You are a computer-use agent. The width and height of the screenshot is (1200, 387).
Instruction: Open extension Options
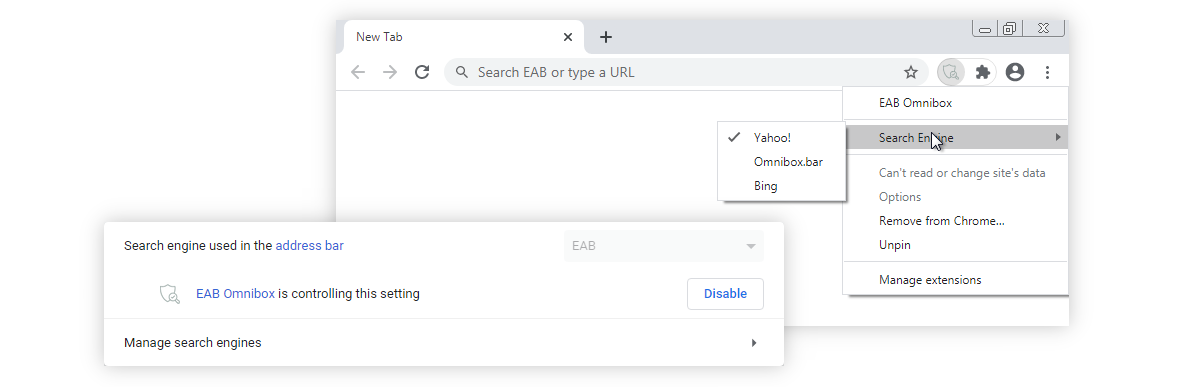point(955,197)
